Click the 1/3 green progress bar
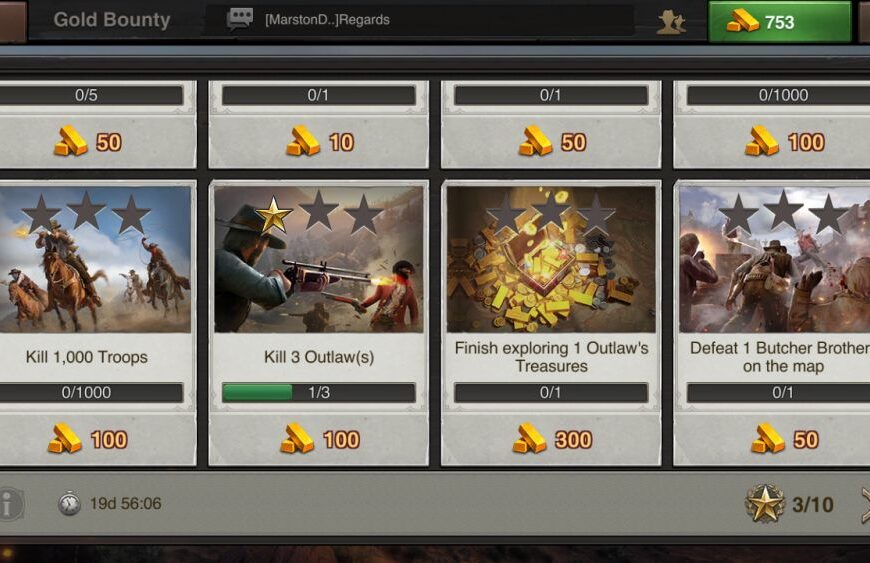The image size is (870, 563). [318, 392]
